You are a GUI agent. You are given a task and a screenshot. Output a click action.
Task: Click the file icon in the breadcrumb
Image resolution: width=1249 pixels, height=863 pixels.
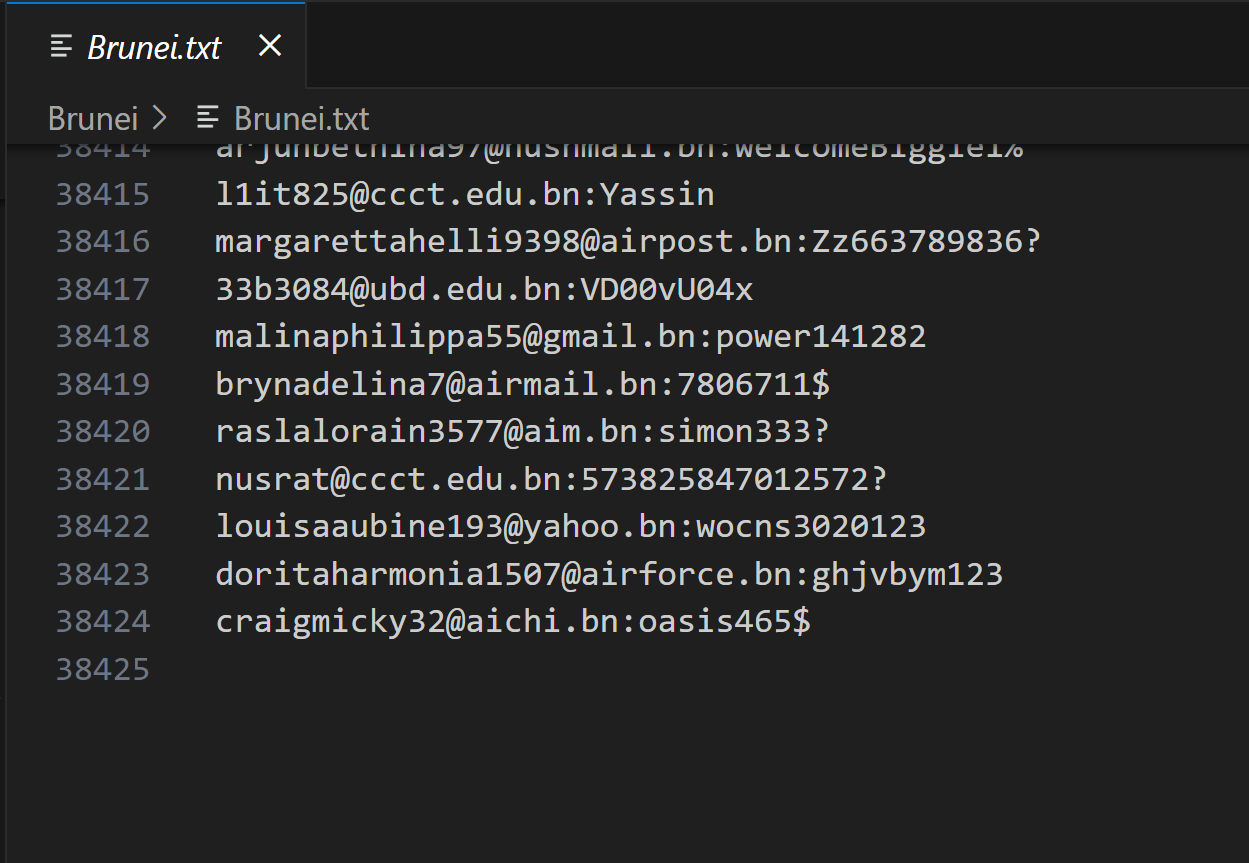pyautogui.click(x=208, y=118)
